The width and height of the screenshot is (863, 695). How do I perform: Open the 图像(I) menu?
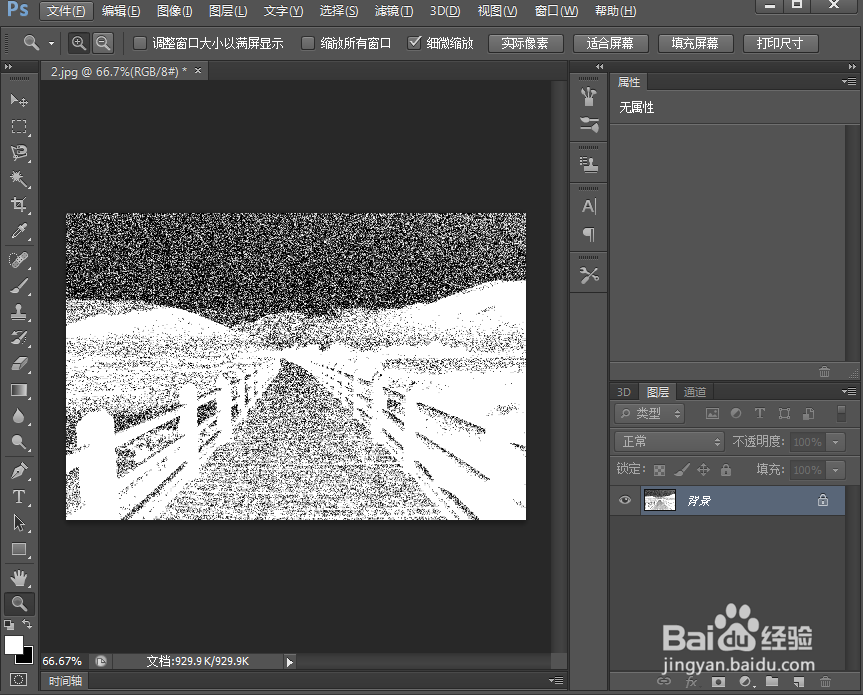click(174, 11)
